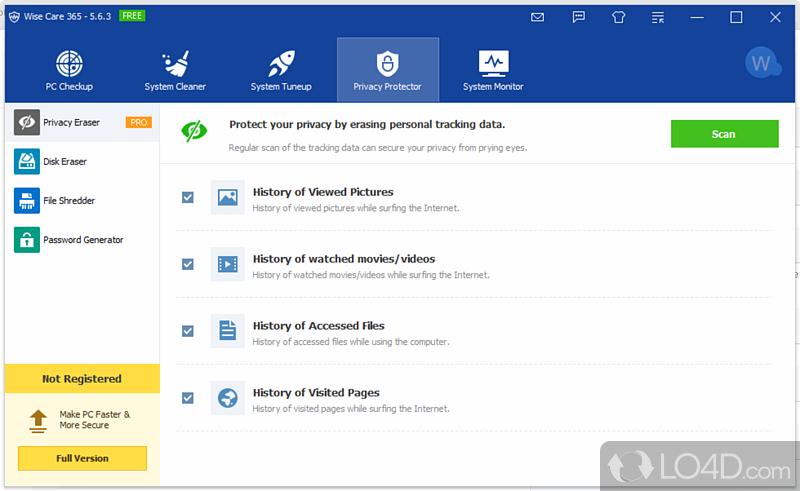Toggle History of Visited Pages checkbox

[x=188, y=398]
